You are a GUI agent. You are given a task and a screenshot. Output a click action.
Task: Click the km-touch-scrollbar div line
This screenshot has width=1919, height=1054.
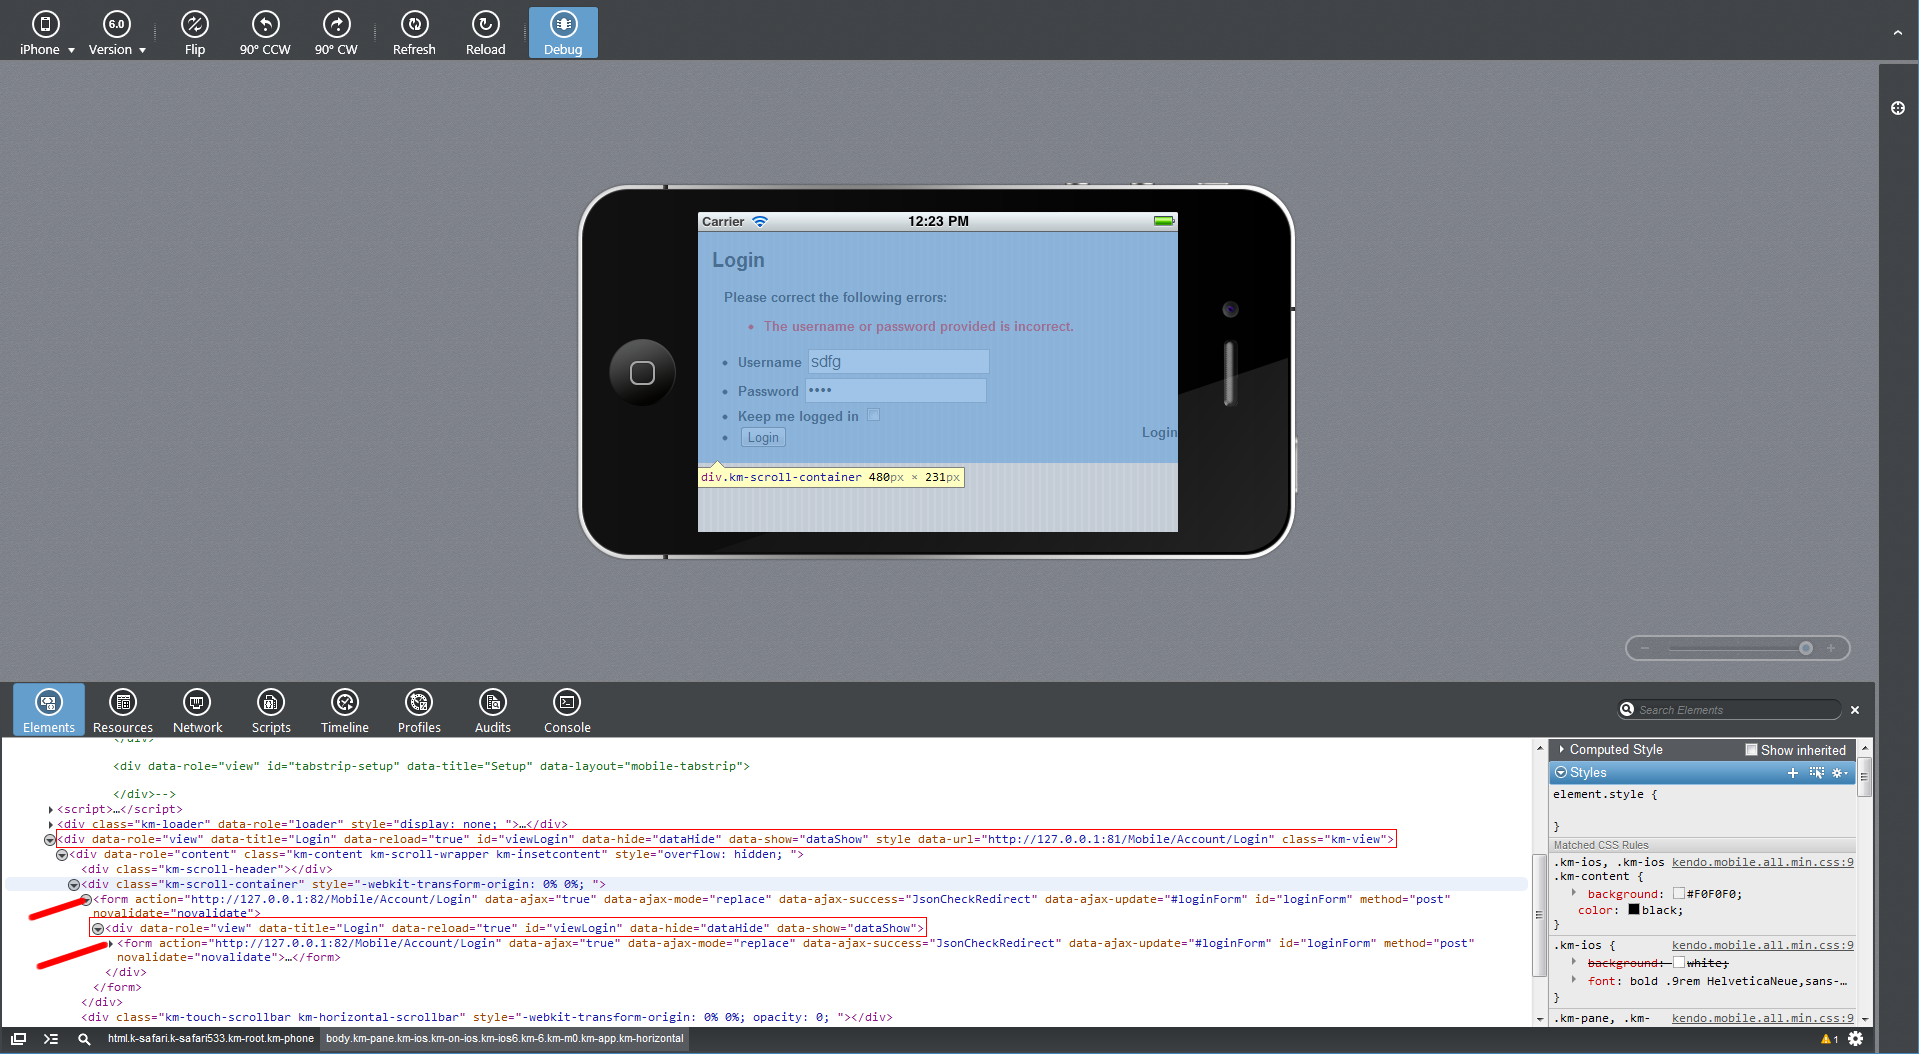point(486,1018)
